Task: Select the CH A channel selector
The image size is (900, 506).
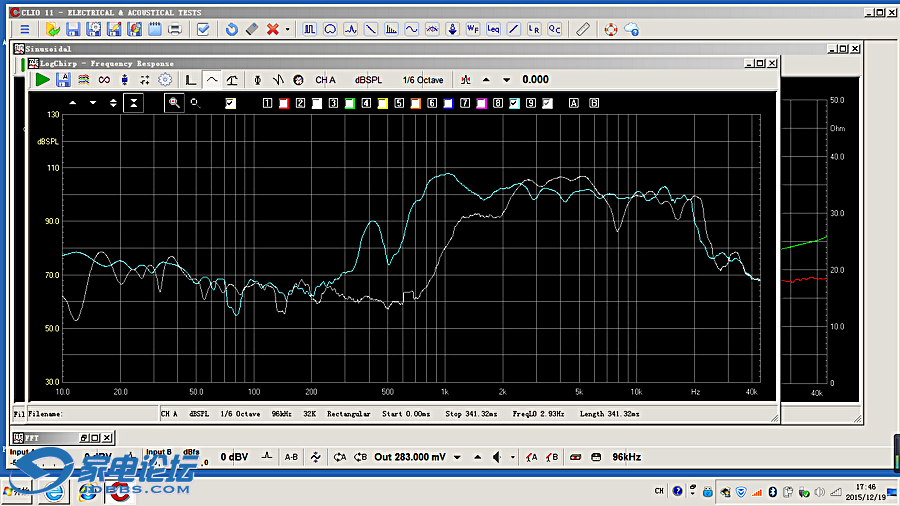Action: point(325,80)
